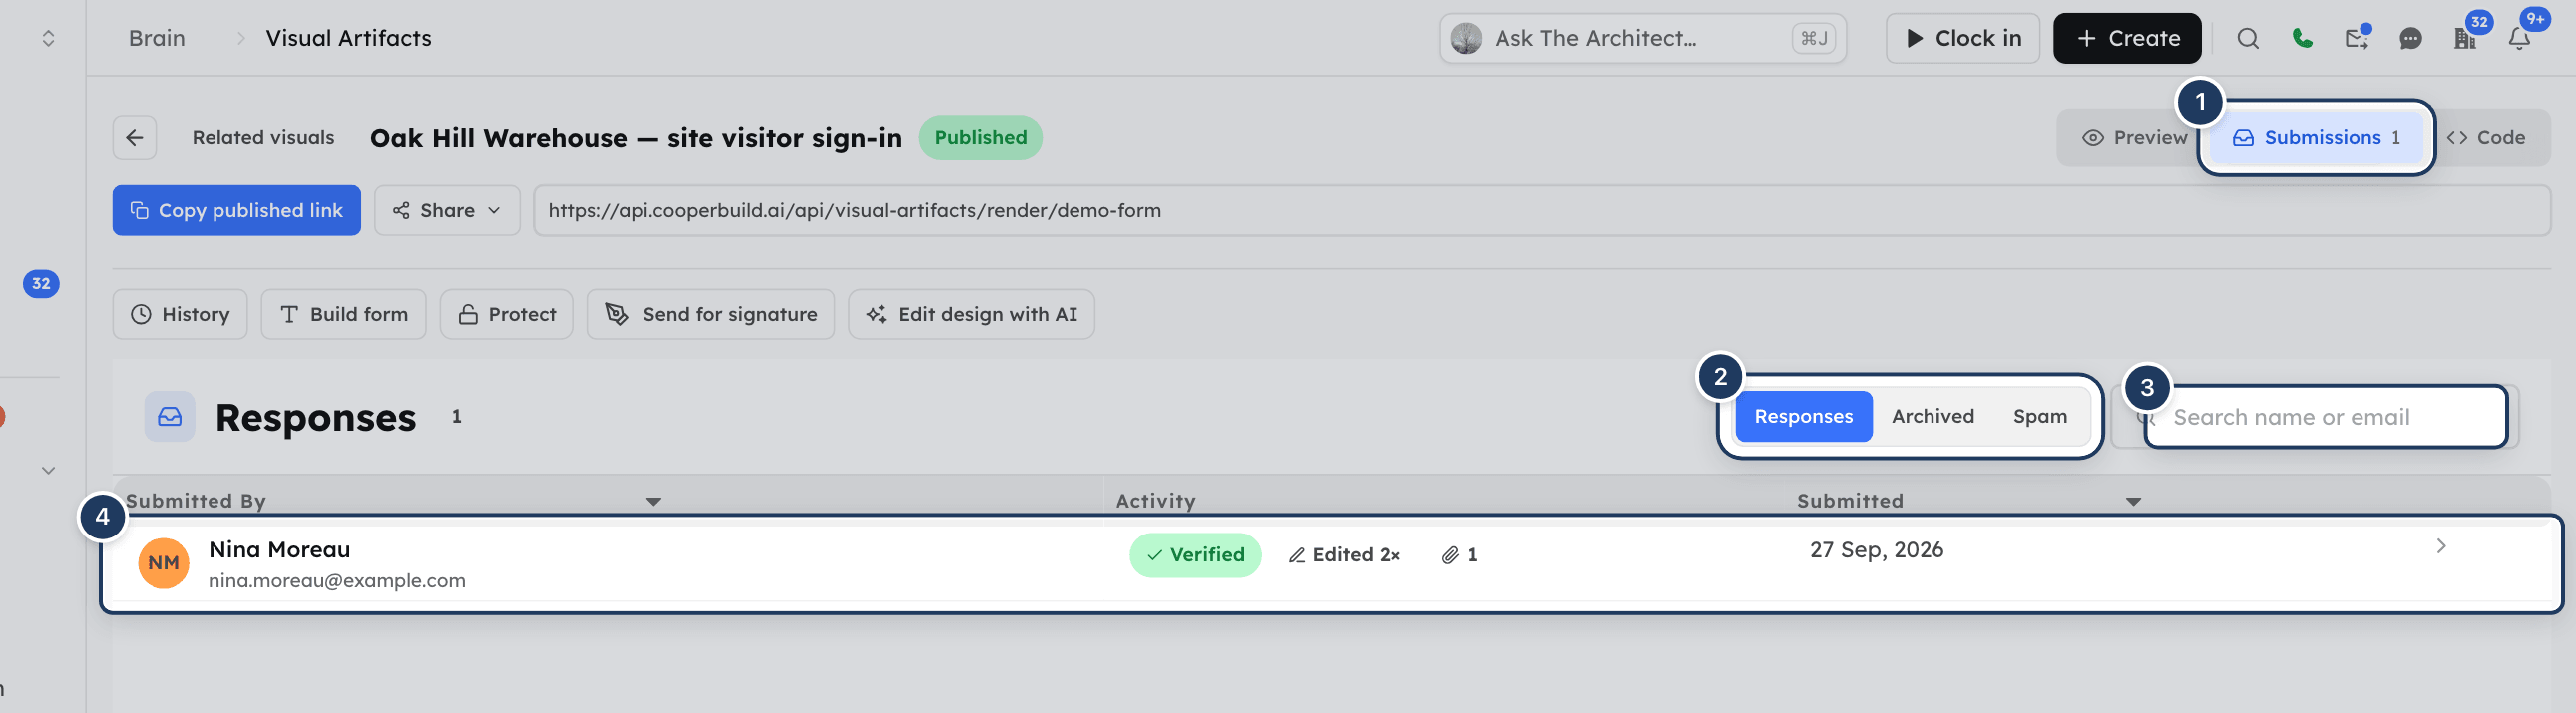Go to Visual Artifacts breadcrumb
2576x713 pixels.
pos(348,38)
